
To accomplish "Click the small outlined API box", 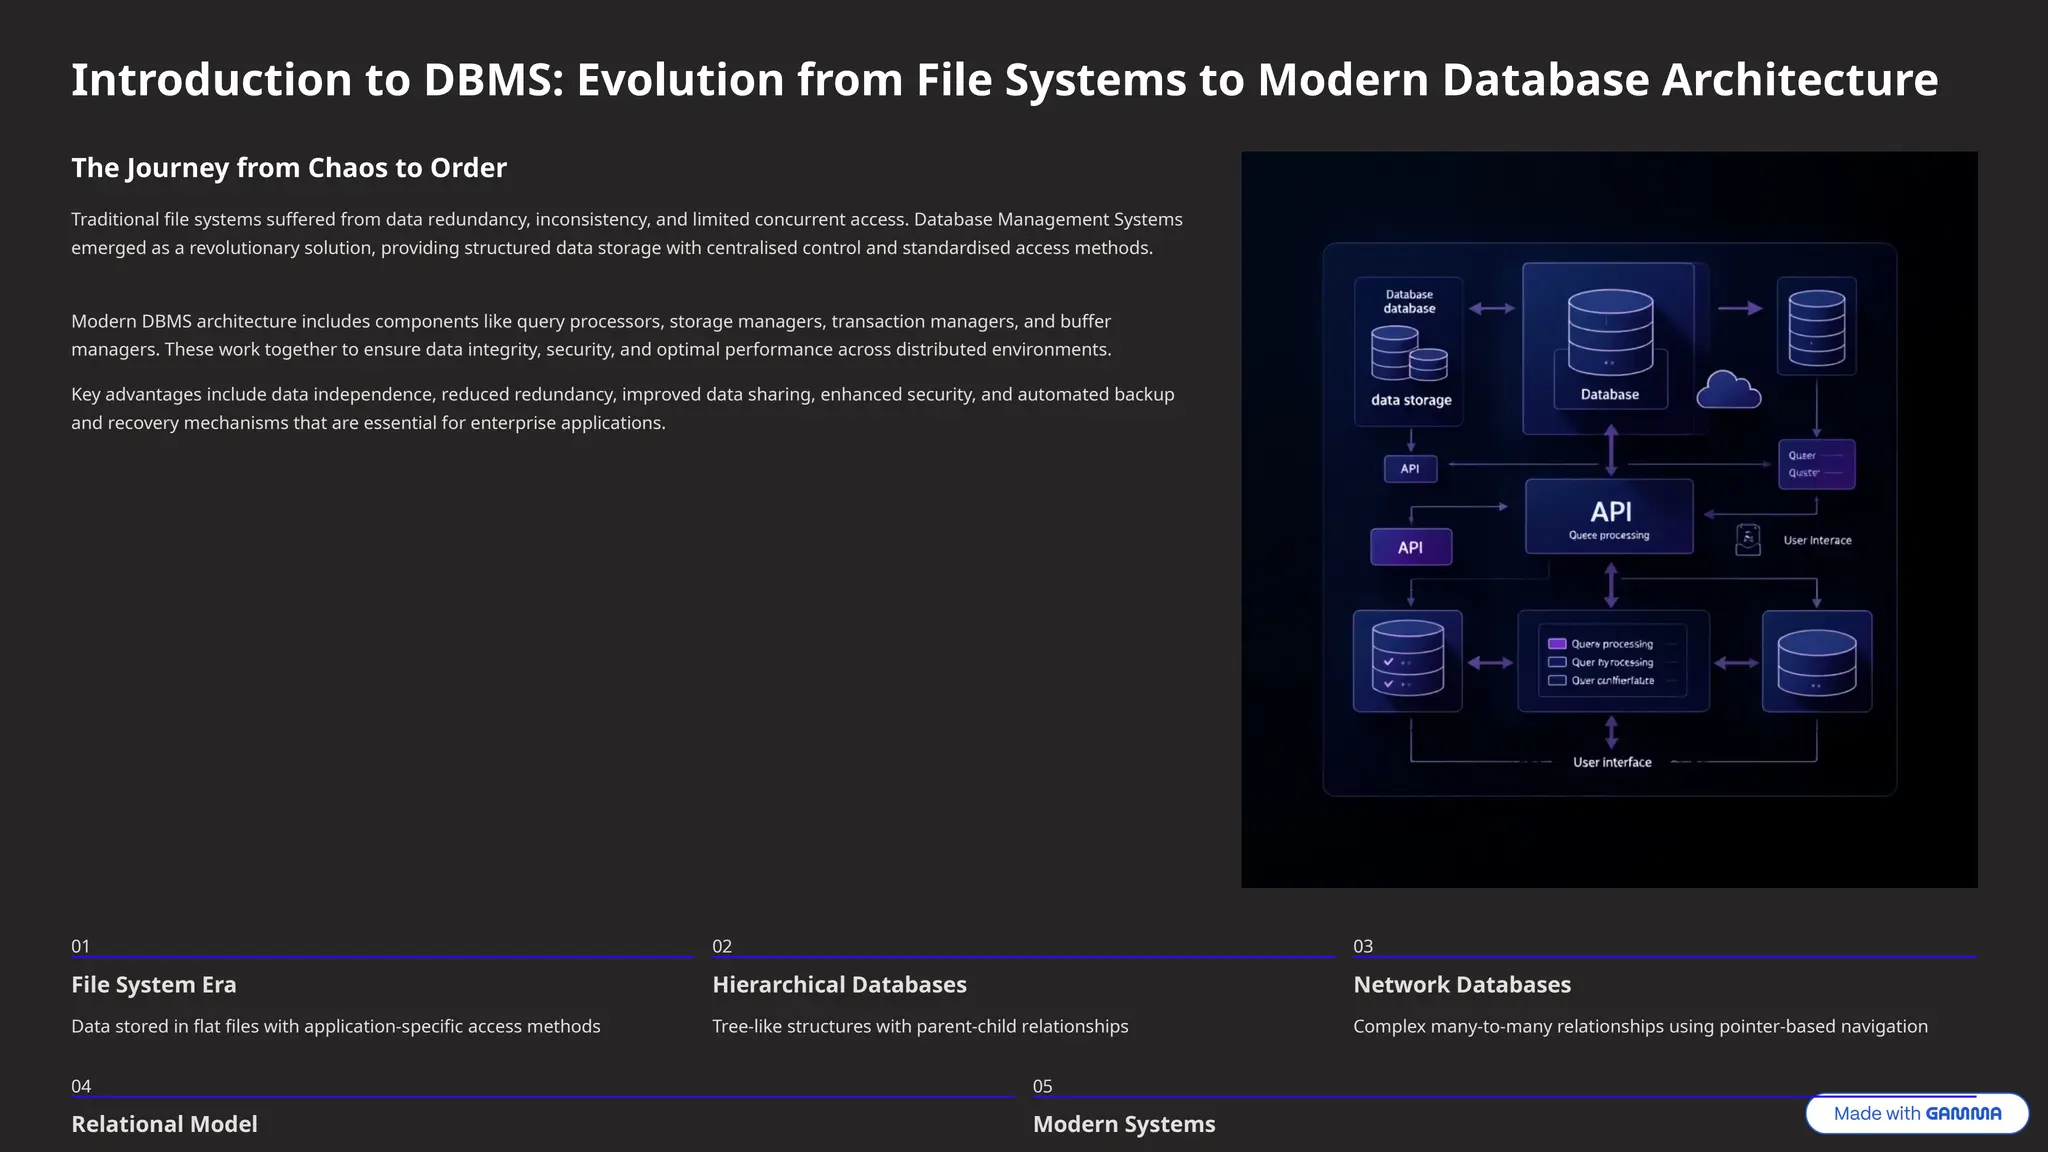I will click(1410, 468).
